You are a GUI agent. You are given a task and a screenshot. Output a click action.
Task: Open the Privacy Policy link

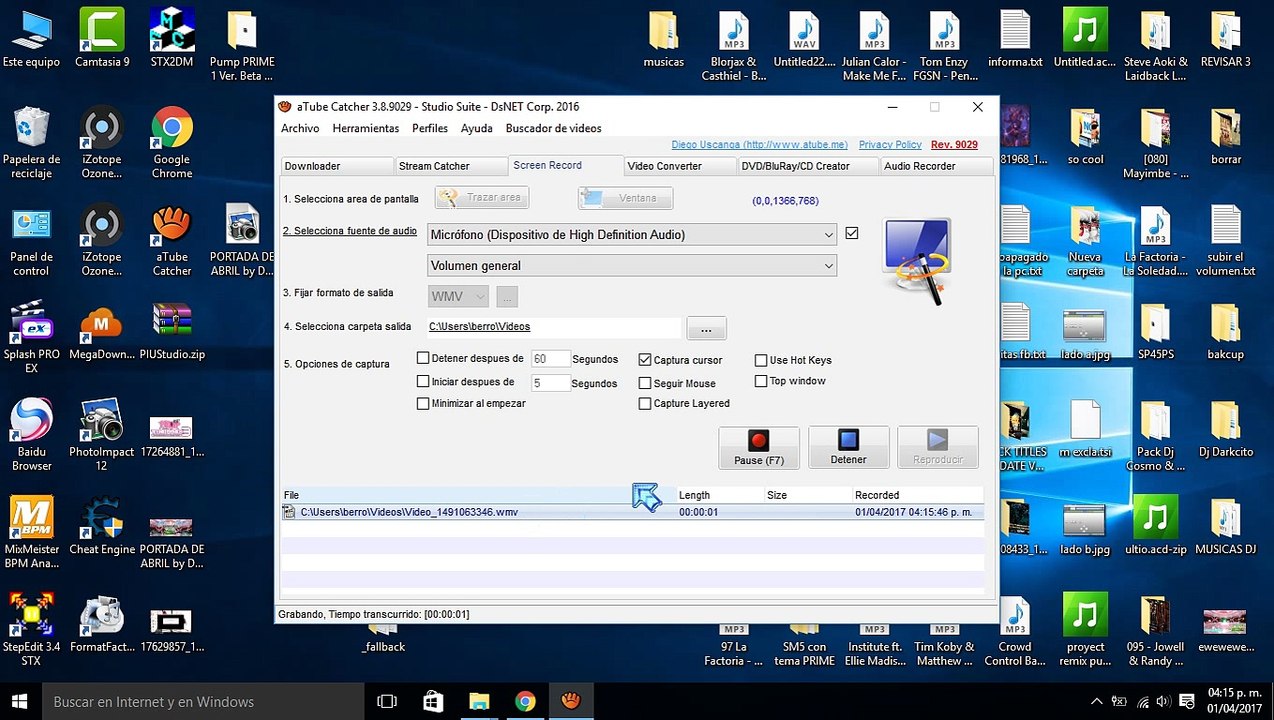[890, 145]
